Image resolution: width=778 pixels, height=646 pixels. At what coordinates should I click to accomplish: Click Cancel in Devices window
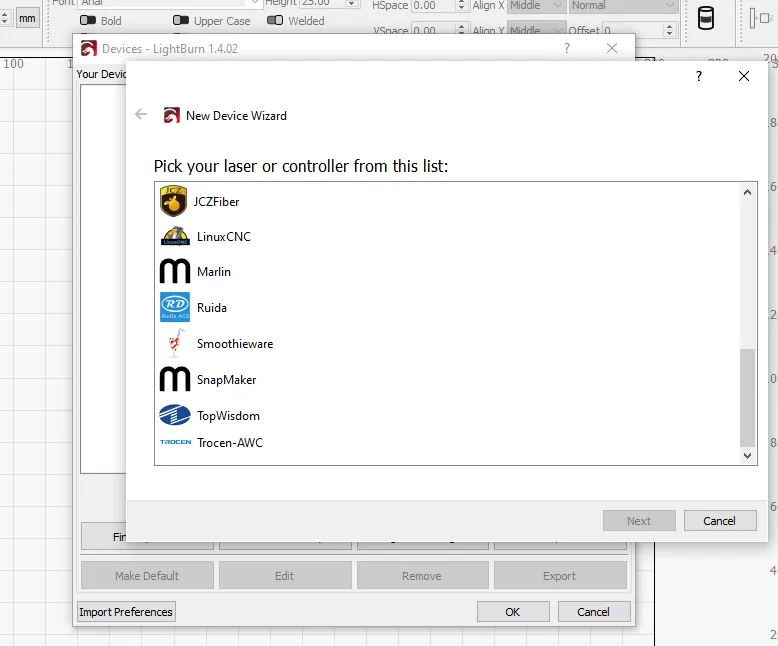[593, 612]
